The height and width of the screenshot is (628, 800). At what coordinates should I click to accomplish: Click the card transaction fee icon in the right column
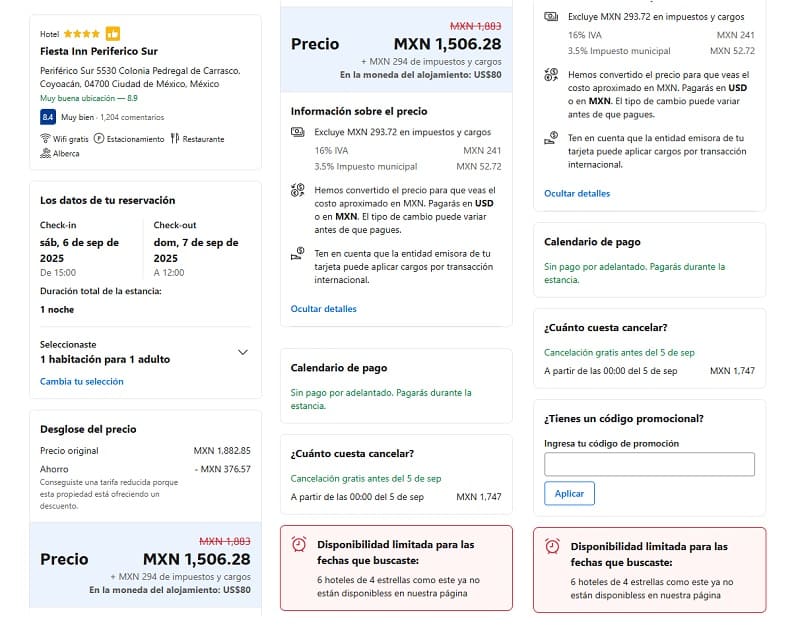pos(551,138)
